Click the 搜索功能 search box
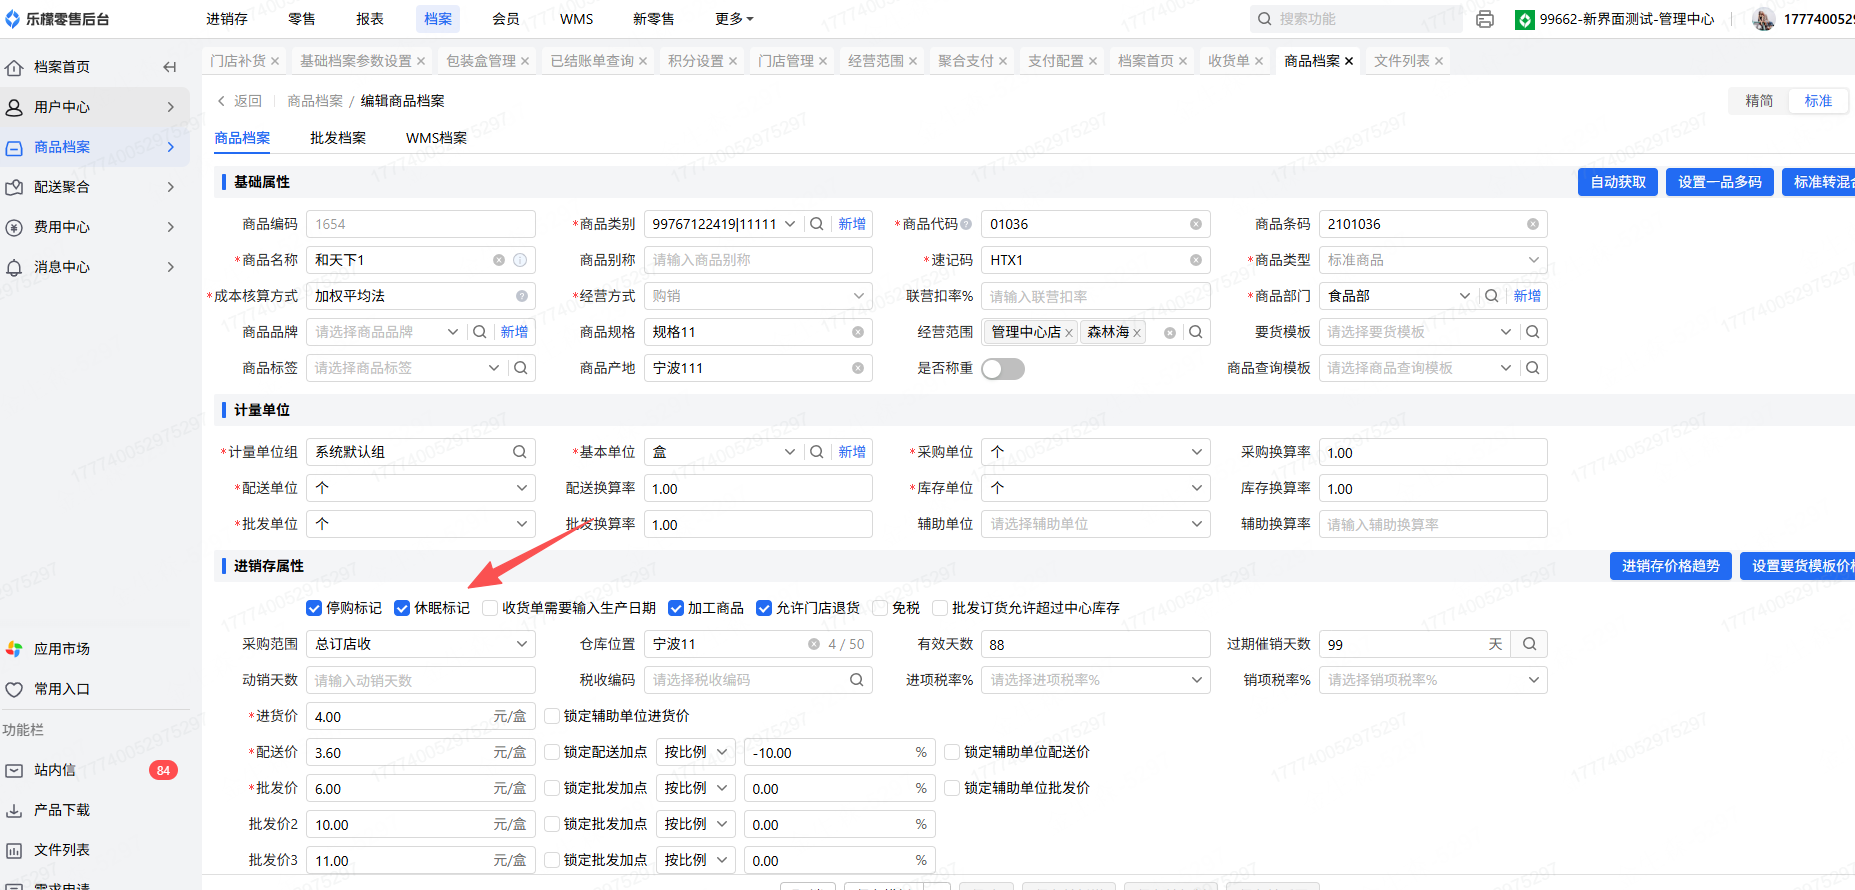This screenshot has width=1855, height=890. (x=1355, y=19)
